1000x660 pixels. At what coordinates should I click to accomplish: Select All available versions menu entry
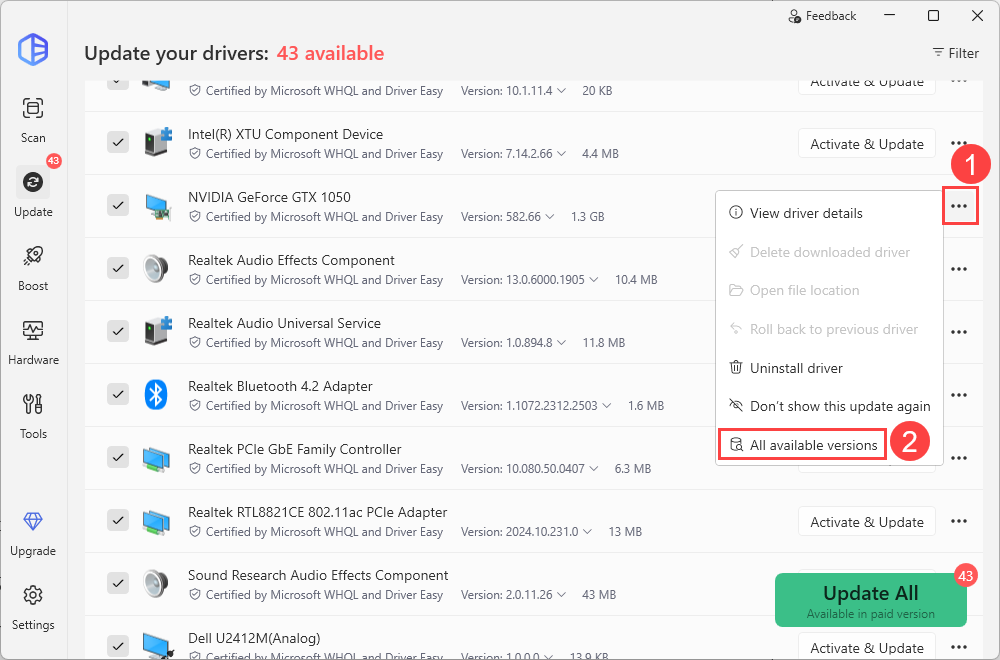(803, 445)
